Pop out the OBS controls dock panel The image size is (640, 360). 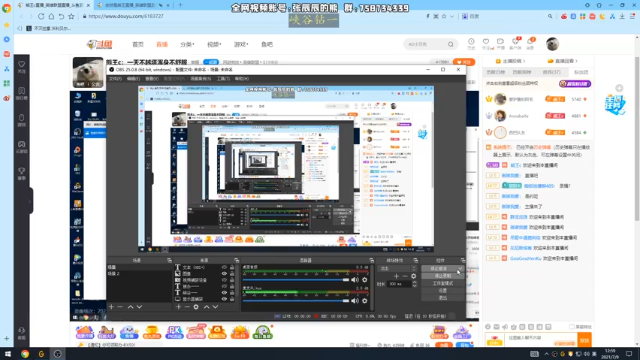click(462, 260)
